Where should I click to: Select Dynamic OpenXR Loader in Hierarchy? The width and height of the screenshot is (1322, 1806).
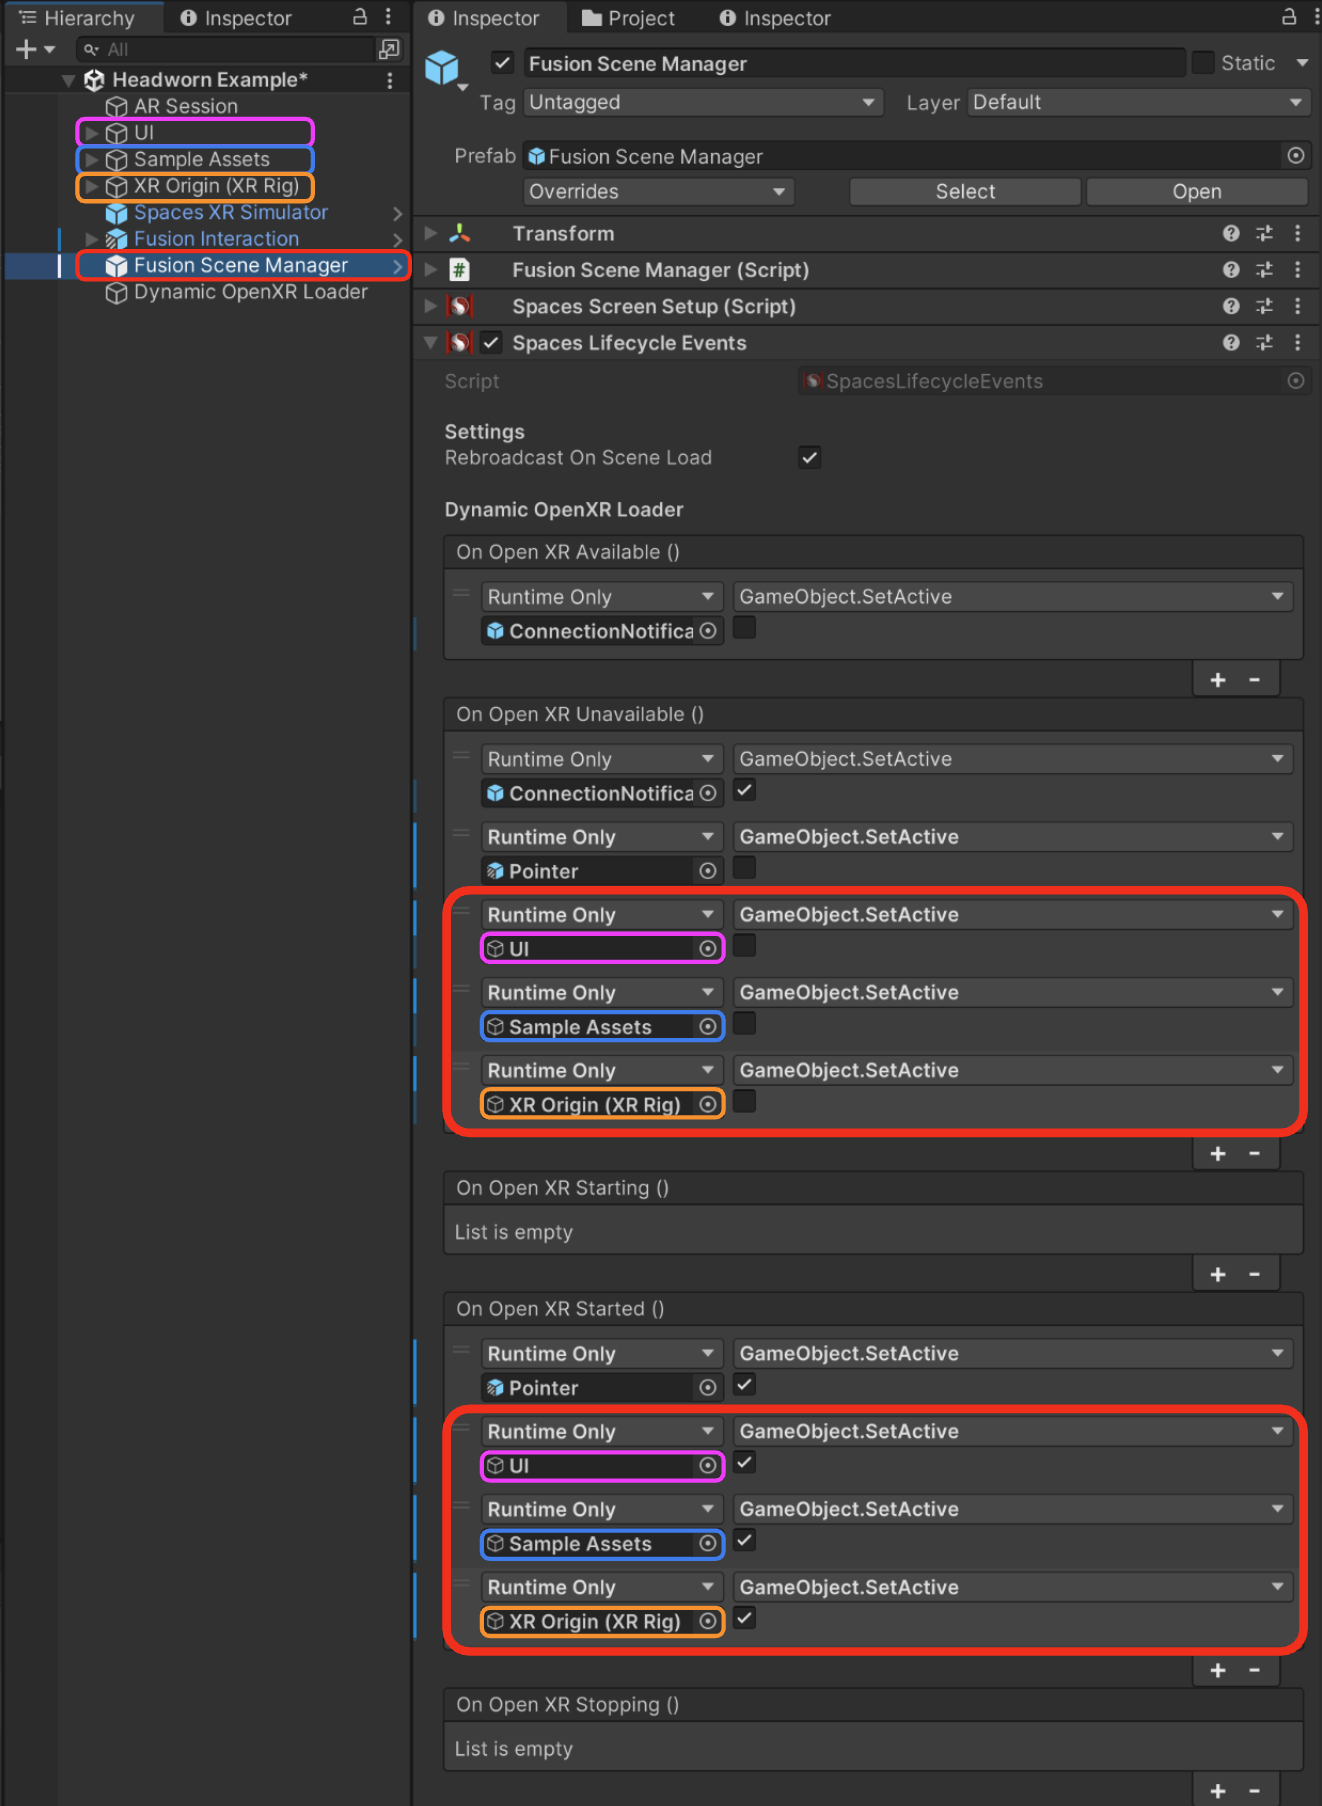click(x=251, y=292)
